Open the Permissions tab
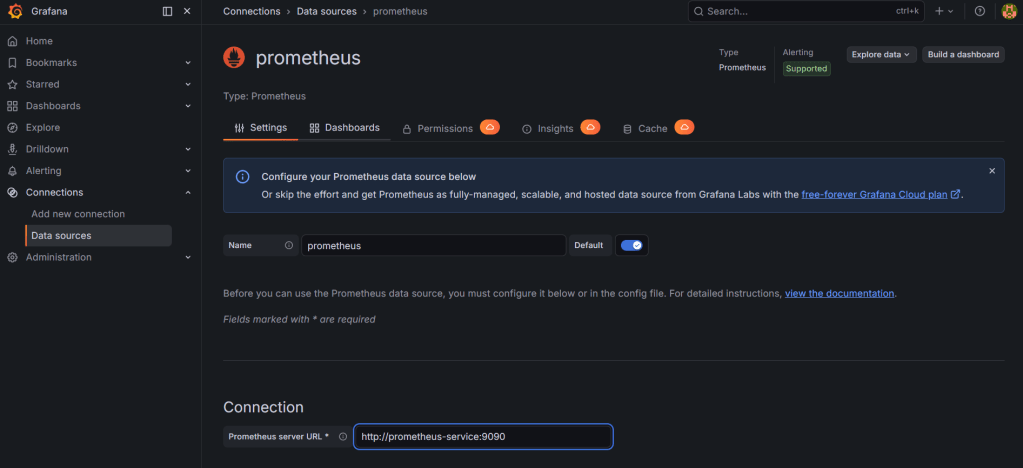This screenshot has height=468, width=1023. (x=438, y=129)
